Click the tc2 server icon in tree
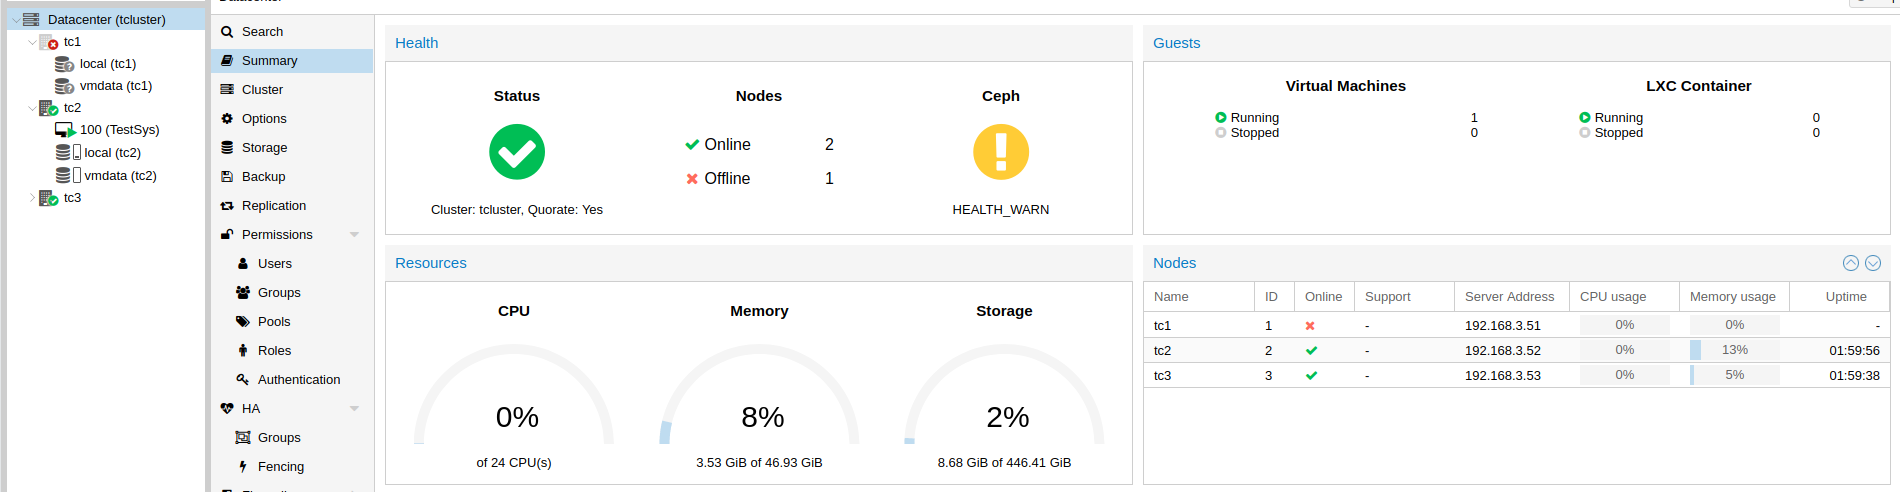 48,108
